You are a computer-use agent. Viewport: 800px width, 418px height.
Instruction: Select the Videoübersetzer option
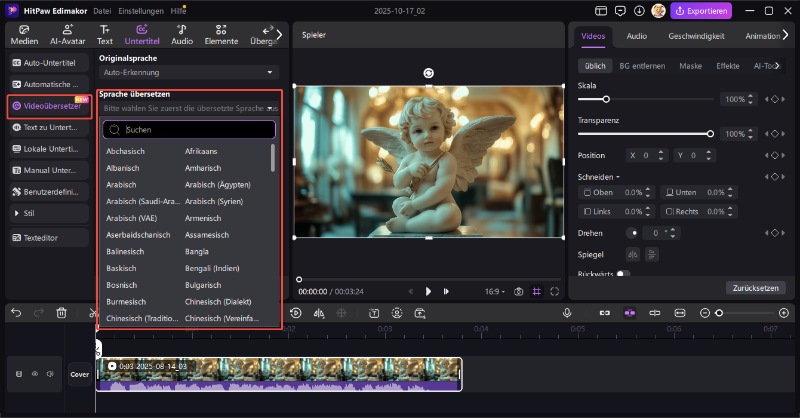pos(49,106)
